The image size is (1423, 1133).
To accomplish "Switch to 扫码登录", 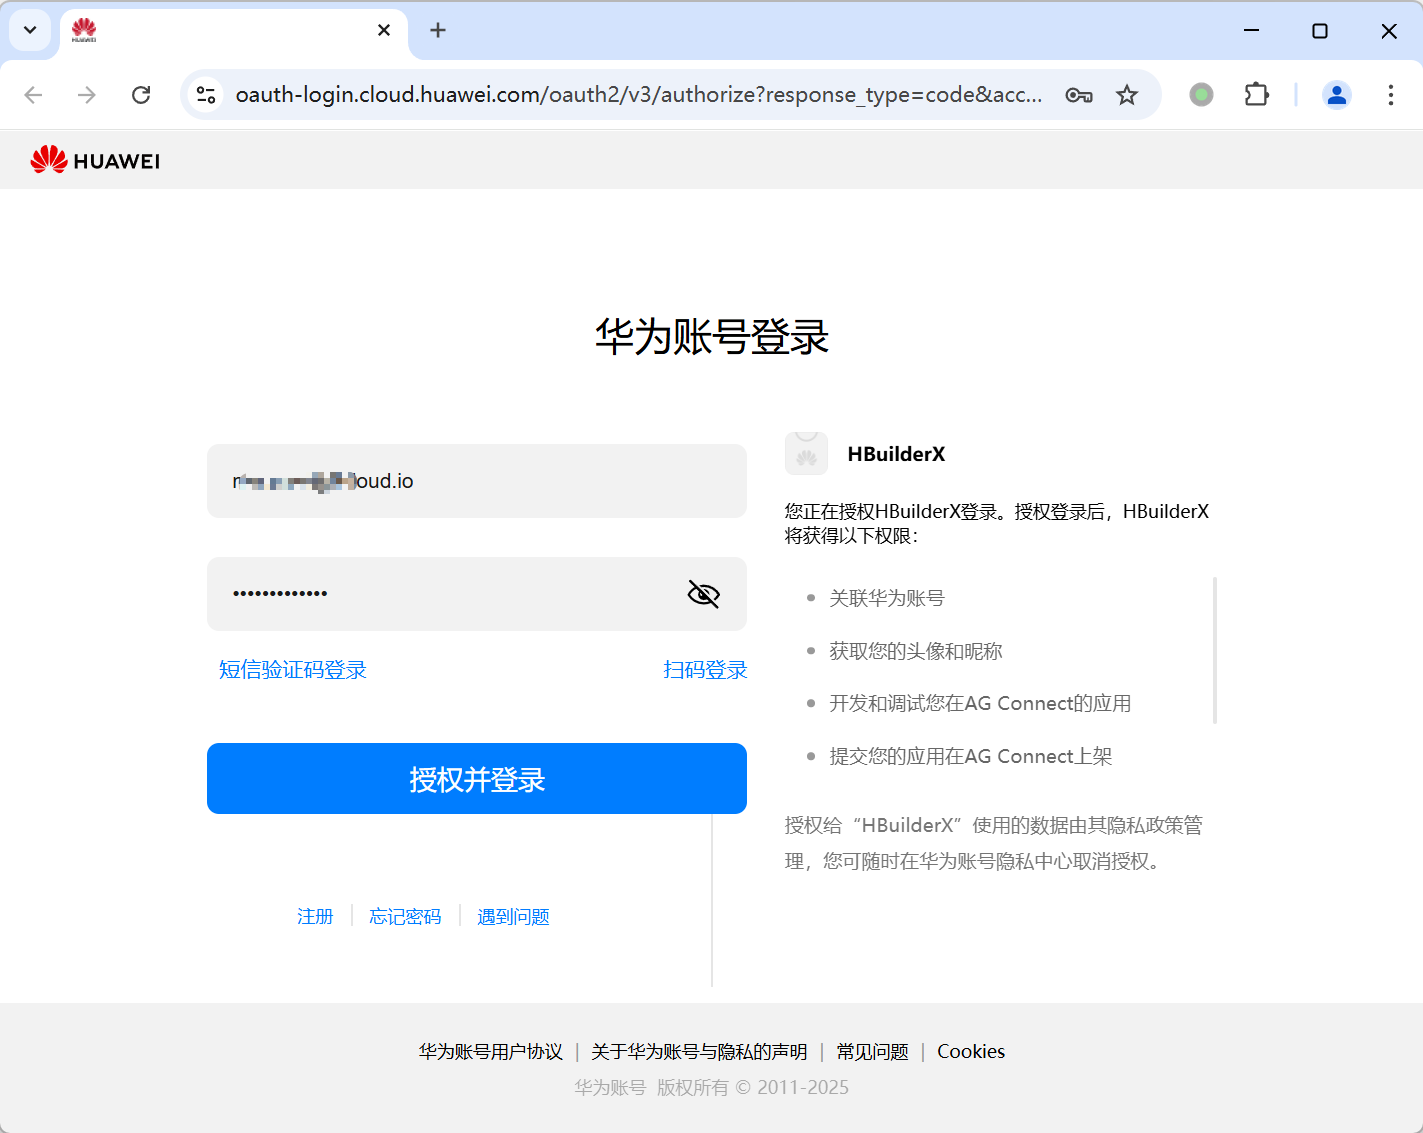I will pos(705,670).
